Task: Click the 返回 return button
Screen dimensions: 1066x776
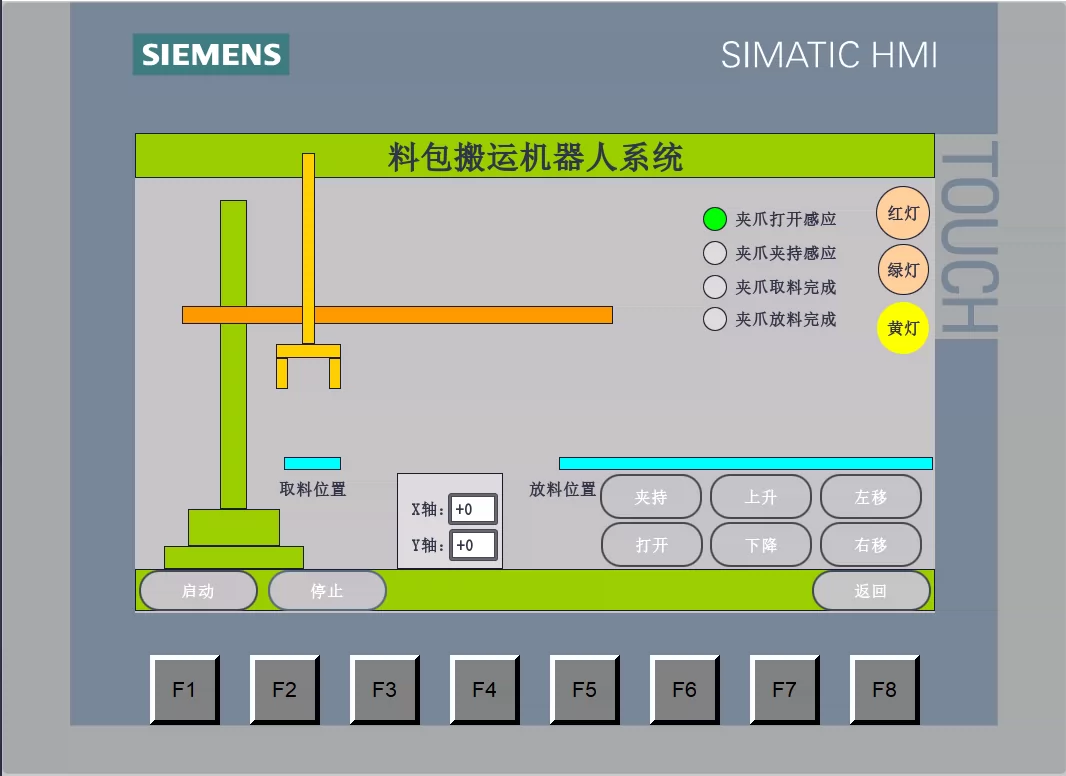Action: (x=871, y=590)
